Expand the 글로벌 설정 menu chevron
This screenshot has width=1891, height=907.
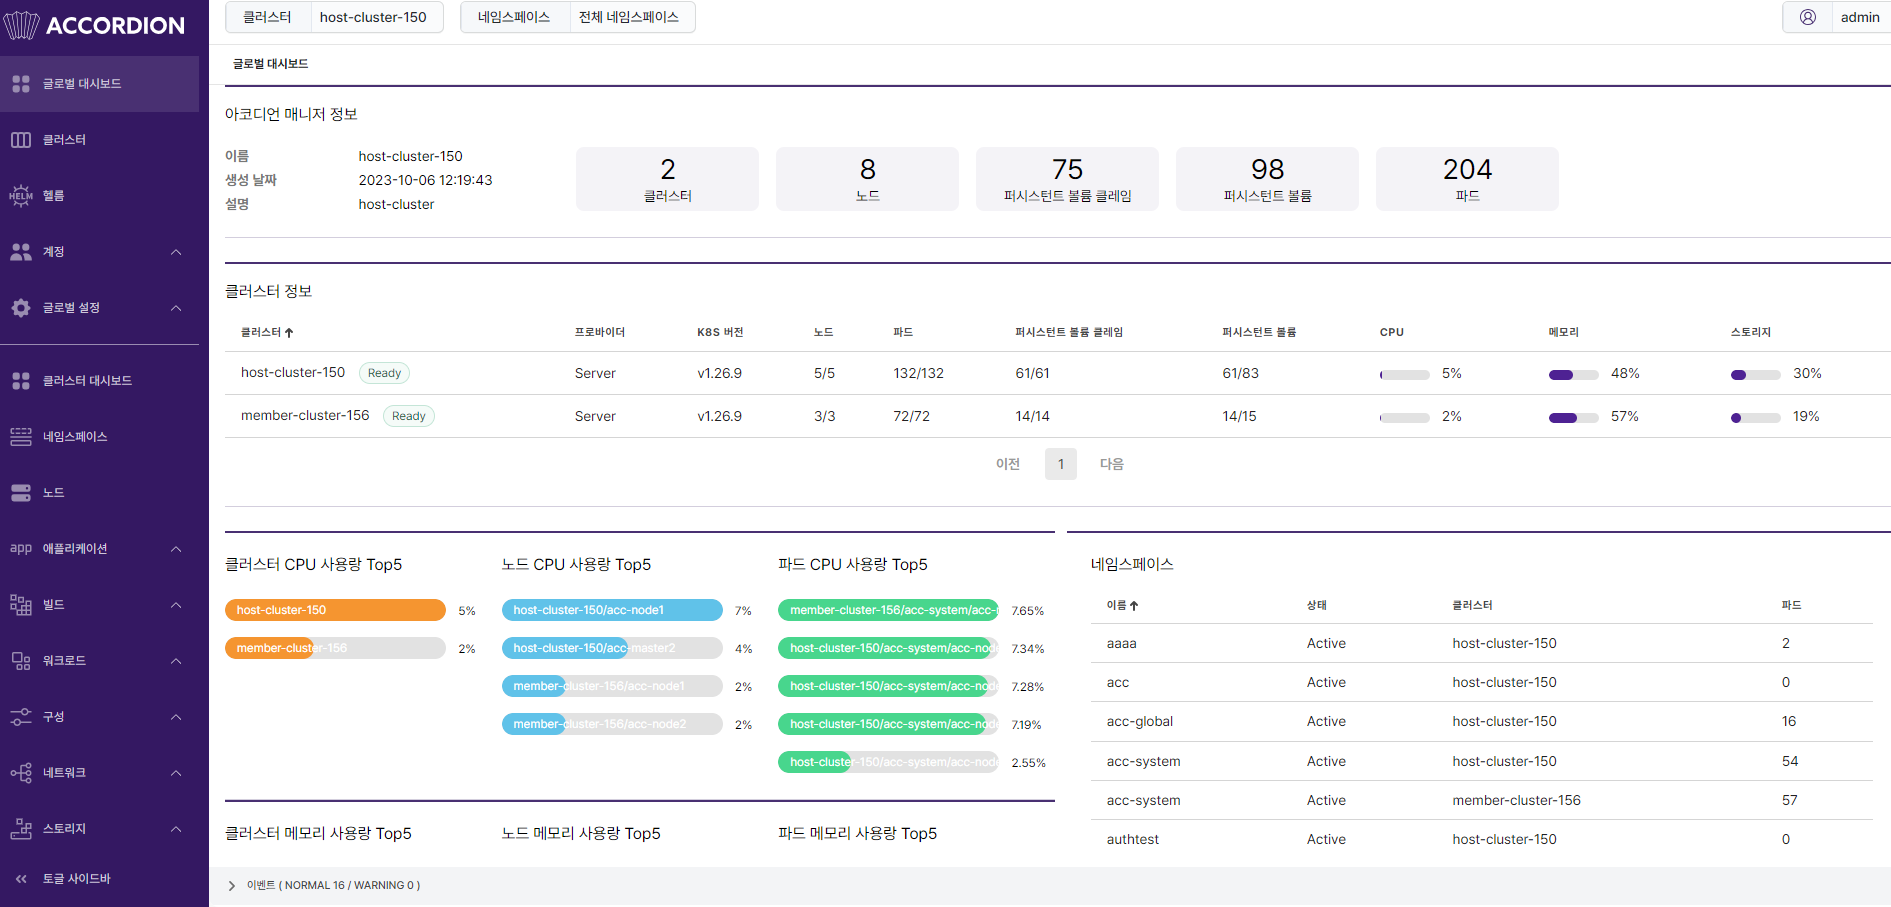[176, 308]
